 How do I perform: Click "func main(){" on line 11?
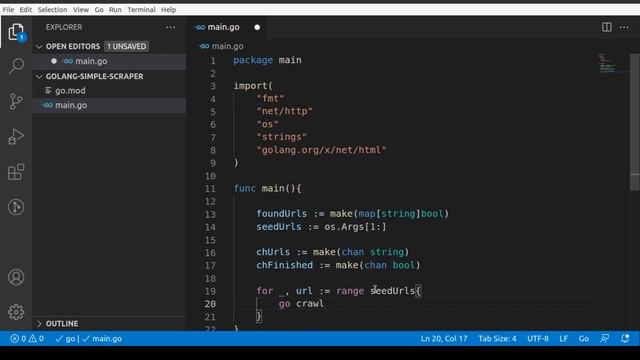pyautogui.click(x=267, y=189)
